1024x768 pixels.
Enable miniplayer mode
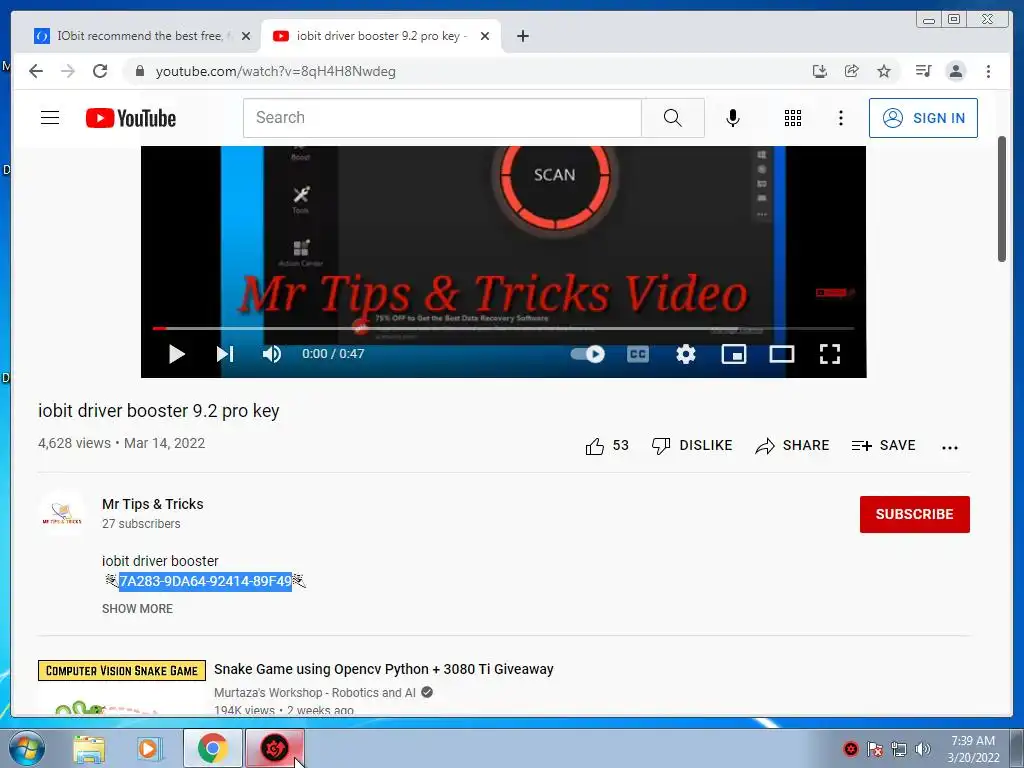(x=734, y=354)
